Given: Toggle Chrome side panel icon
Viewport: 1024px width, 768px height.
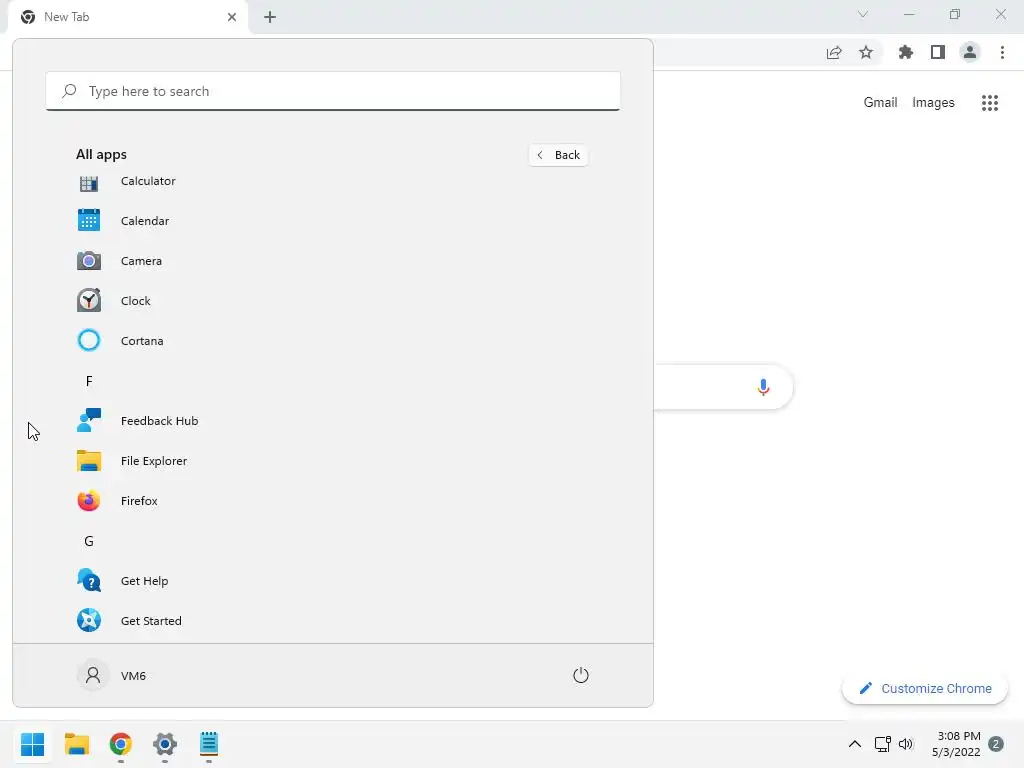Looking at the screenshot, I should click(x=938, y=52).
